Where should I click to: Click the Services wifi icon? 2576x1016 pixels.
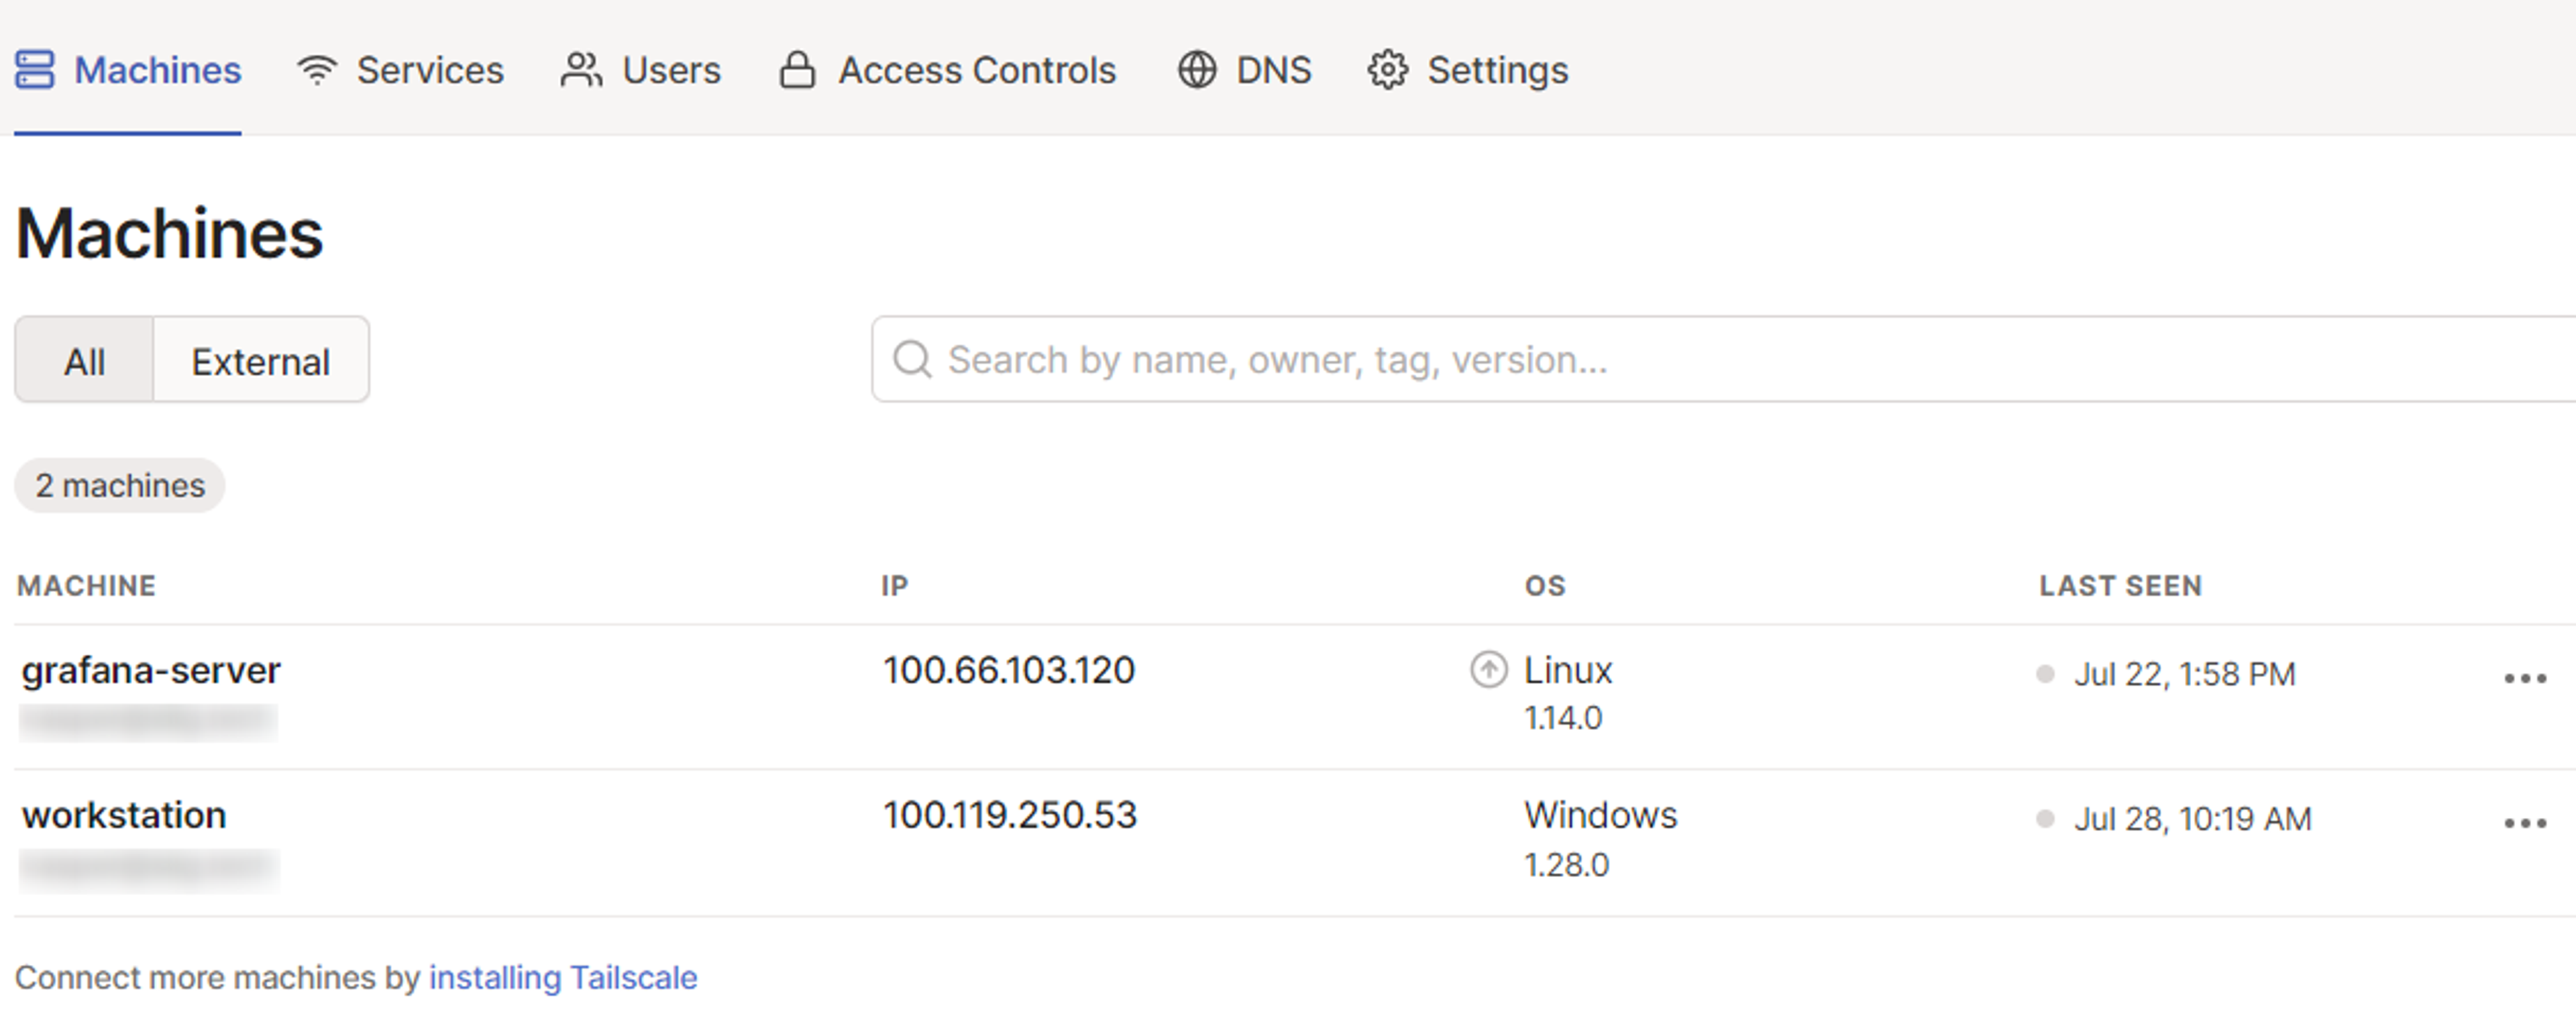pos(317,70)
